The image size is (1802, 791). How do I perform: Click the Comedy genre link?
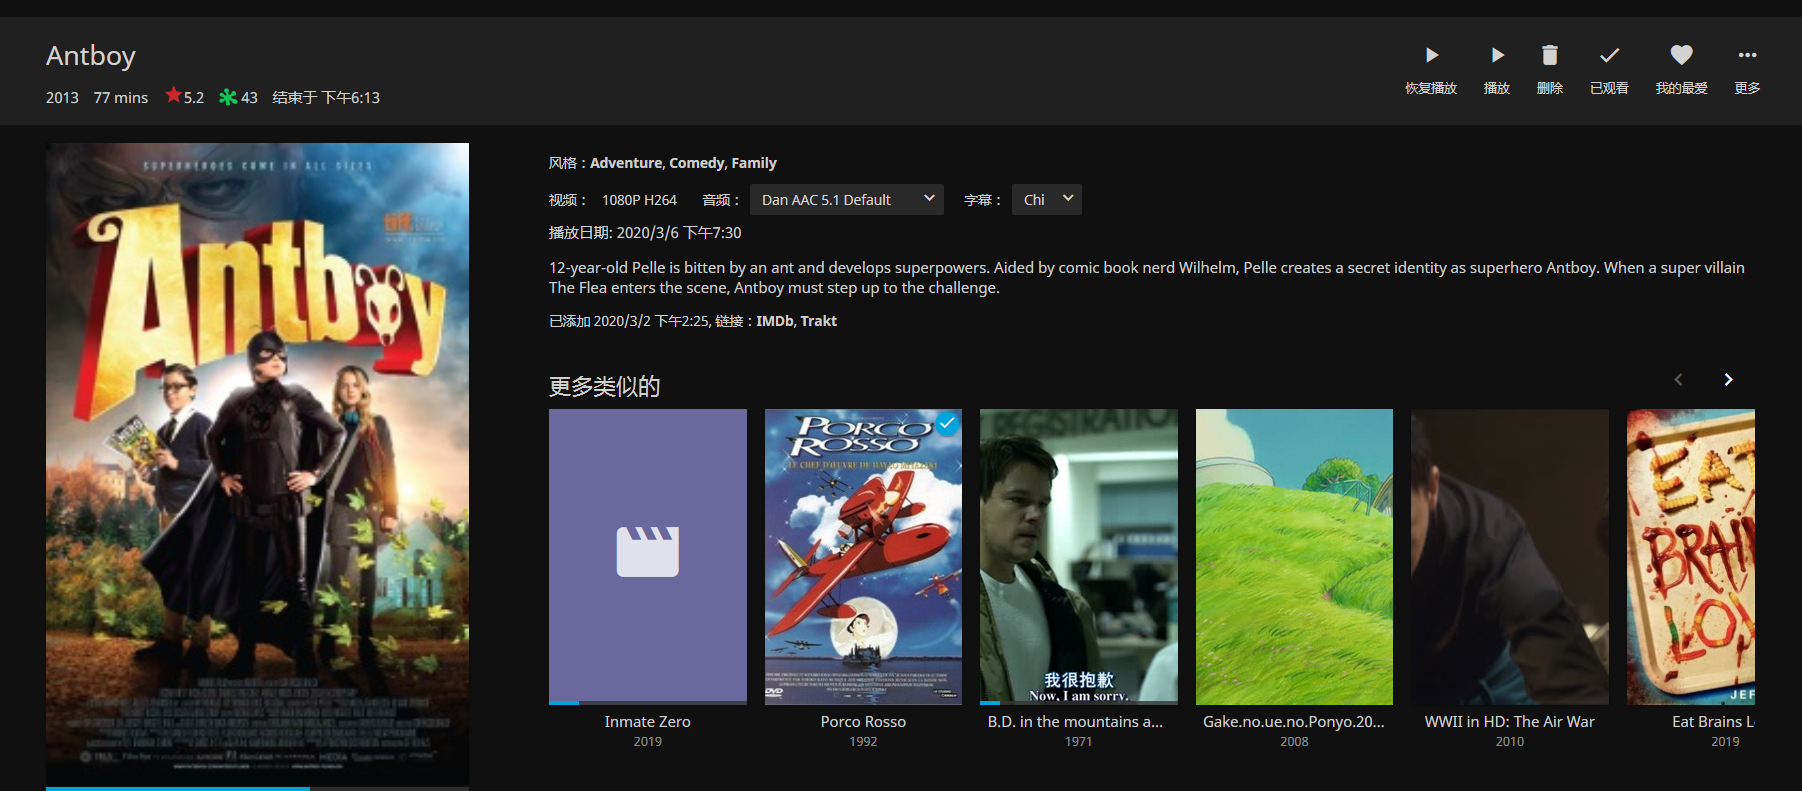[697, 163]
